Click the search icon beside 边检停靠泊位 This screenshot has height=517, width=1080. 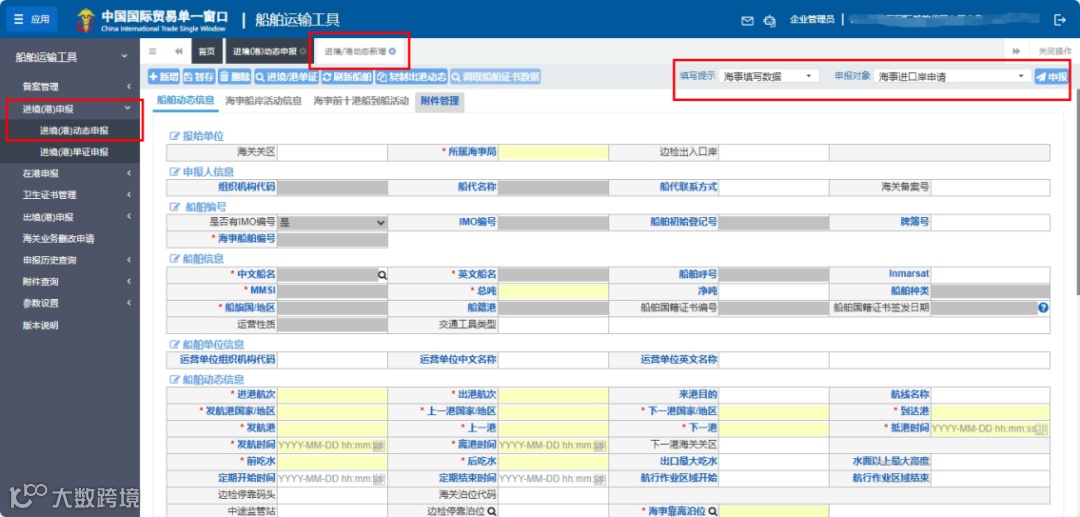coord(493,511)
